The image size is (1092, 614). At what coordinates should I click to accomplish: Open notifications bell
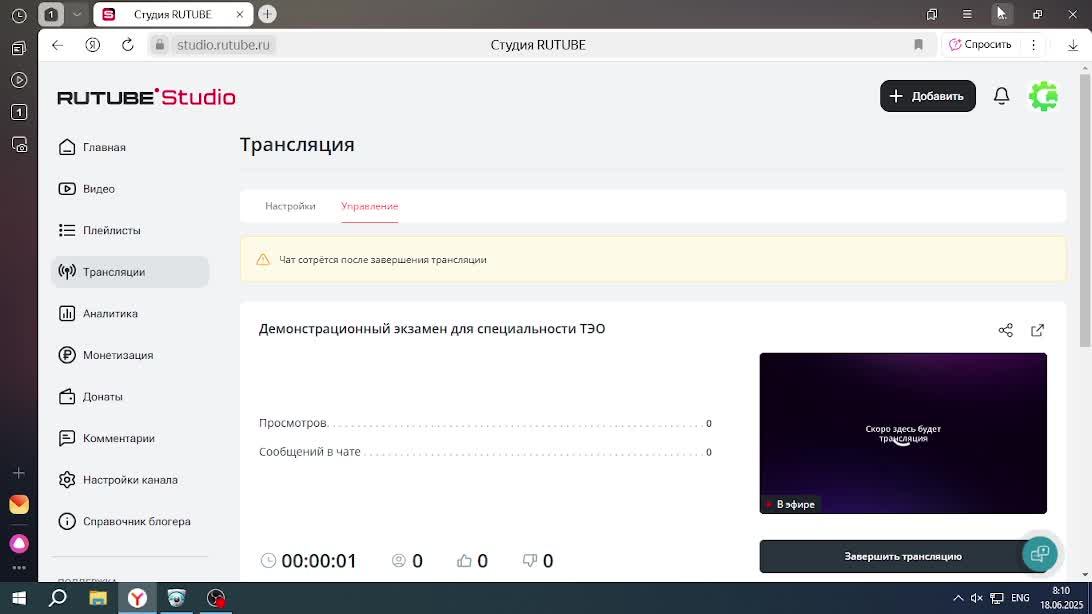click(x=1001, y=96)
